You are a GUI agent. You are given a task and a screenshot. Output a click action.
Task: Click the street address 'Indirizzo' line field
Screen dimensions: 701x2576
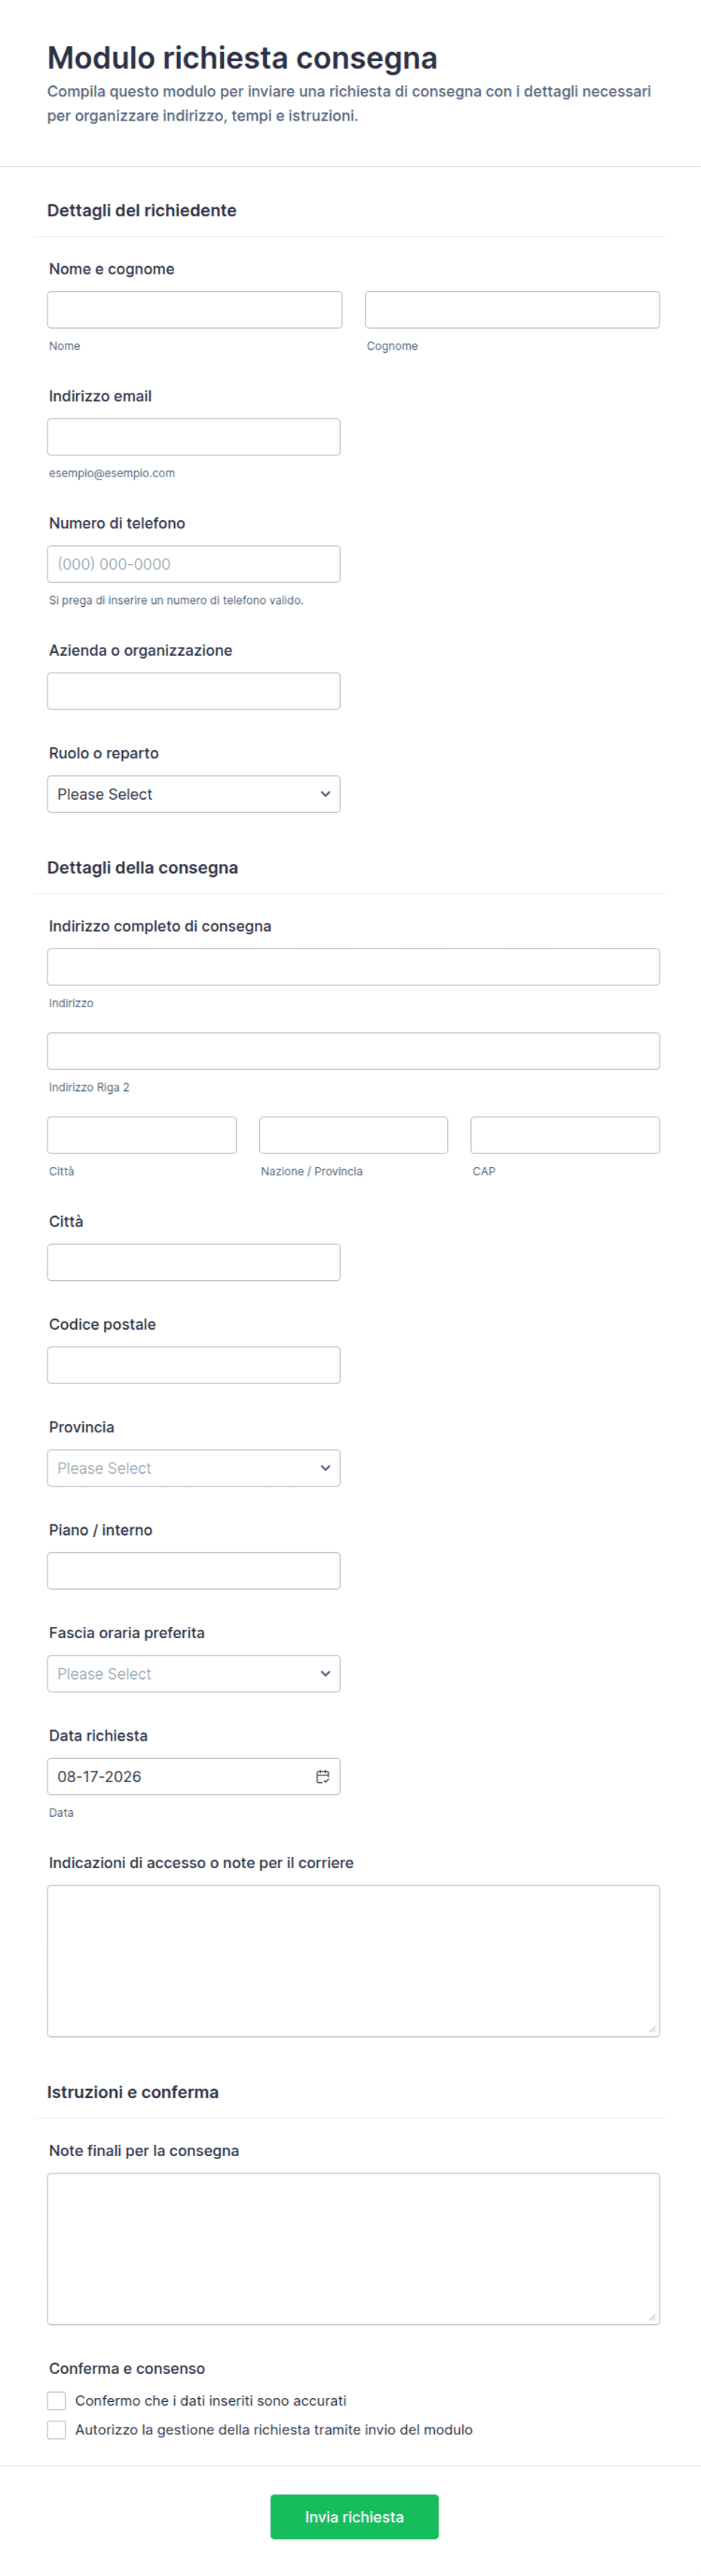coord(353,967)
